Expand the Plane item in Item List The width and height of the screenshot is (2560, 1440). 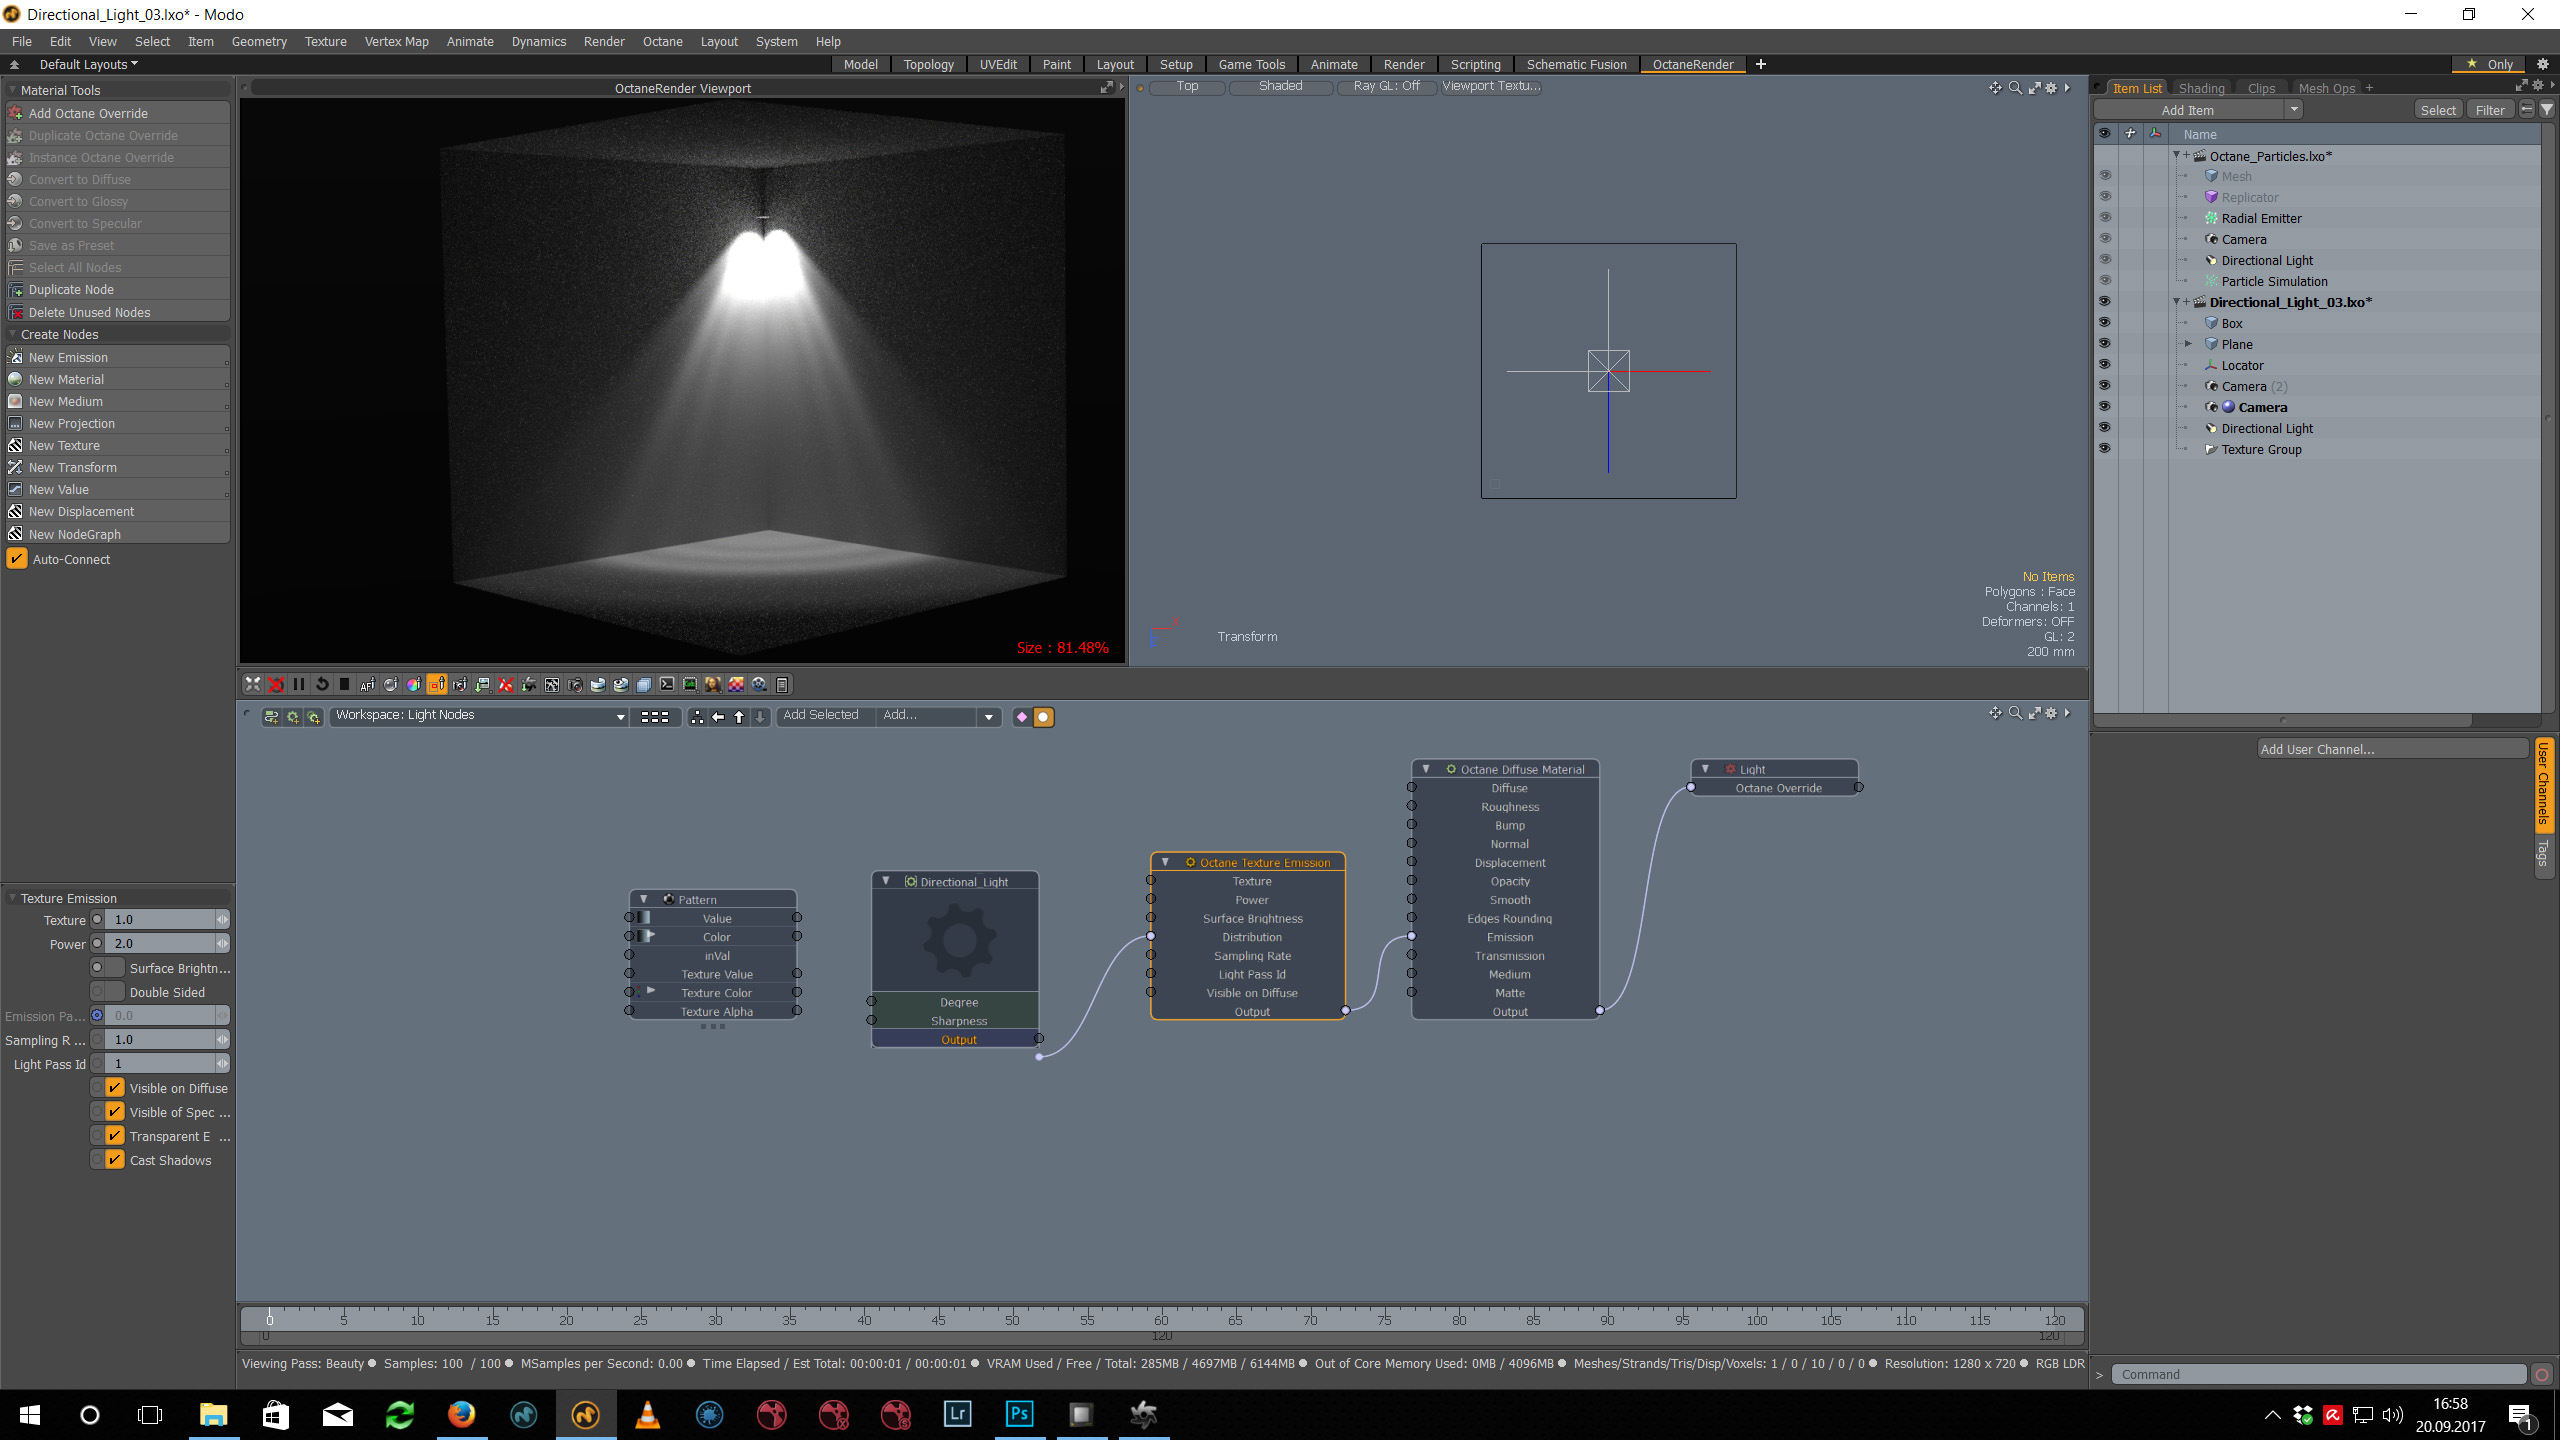point(2188,344)
